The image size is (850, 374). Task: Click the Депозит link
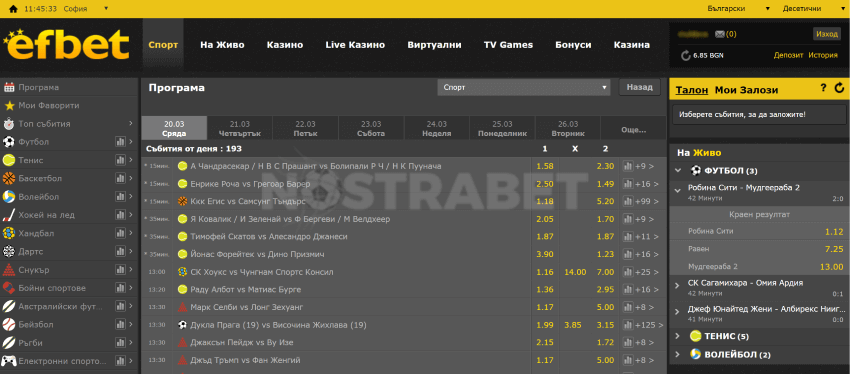(x=788, y=55)
